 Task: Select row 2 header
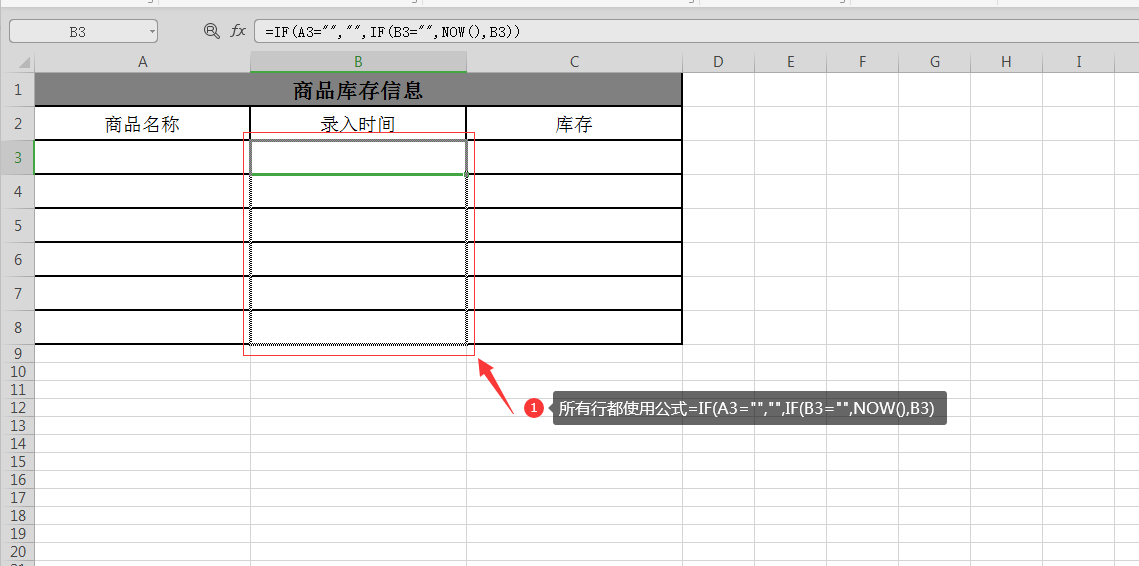17,123
